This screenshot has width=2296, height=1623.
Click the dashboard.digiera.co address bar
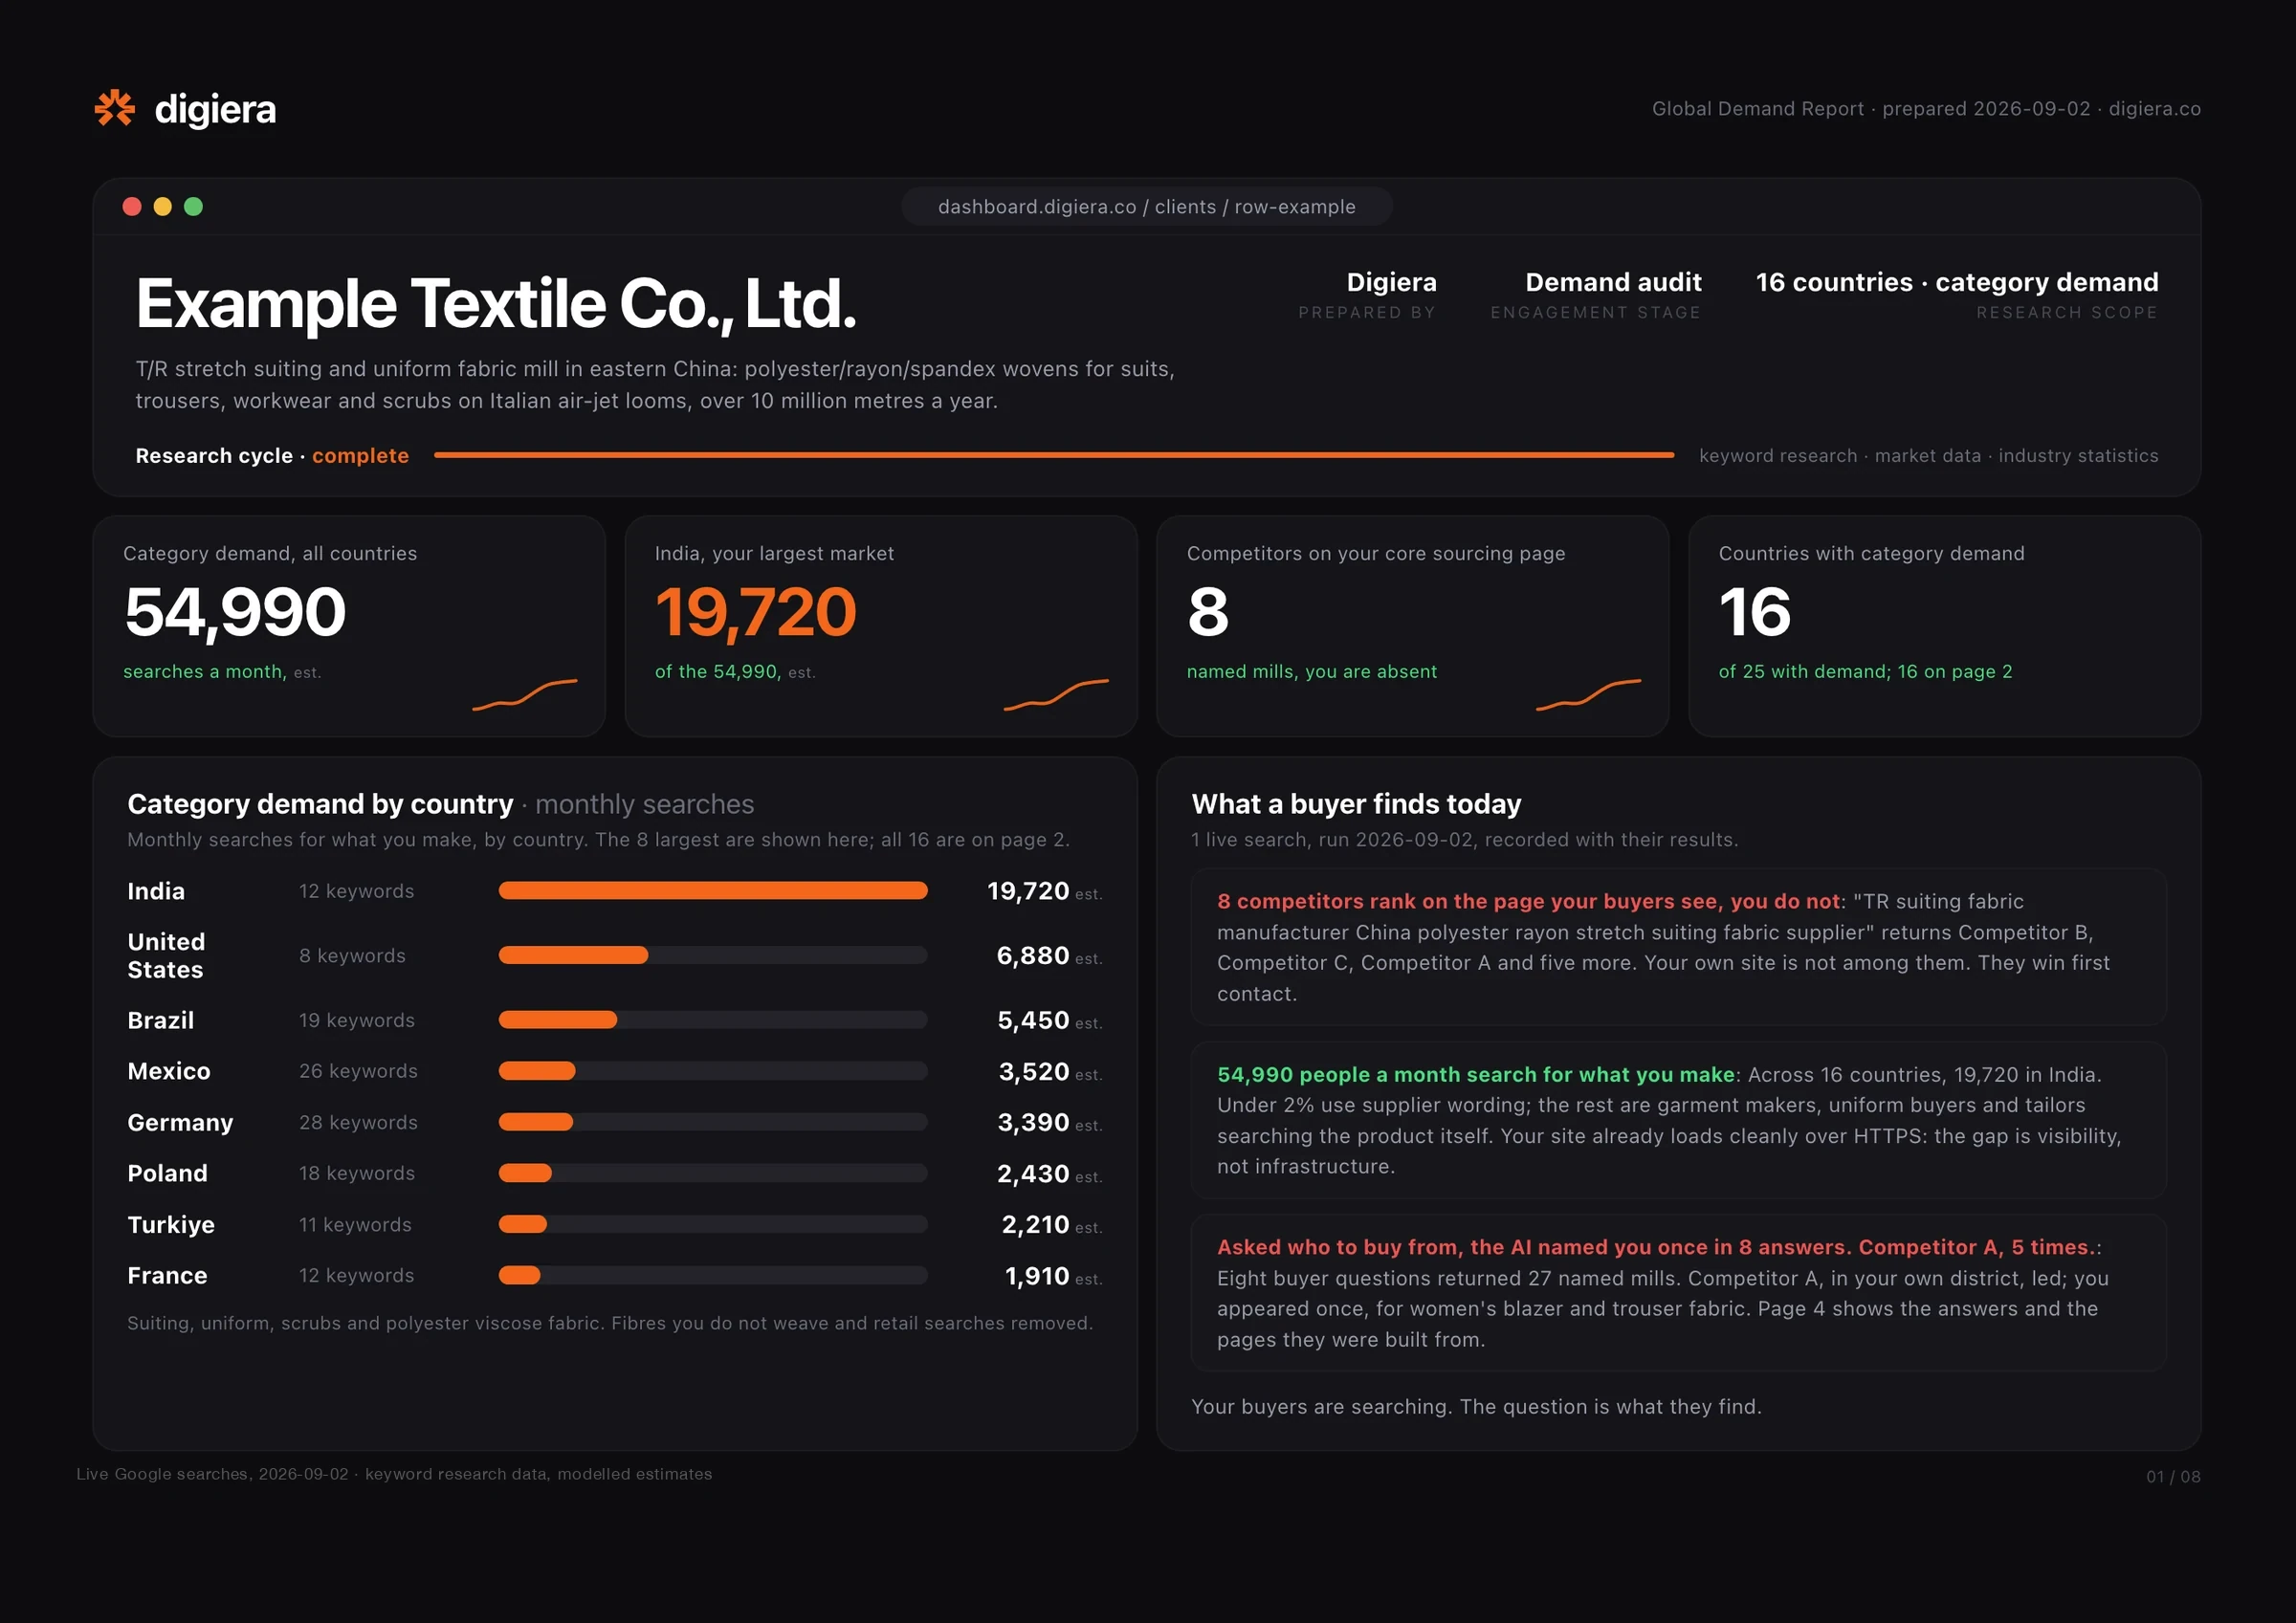click(x=1147, y=206)
